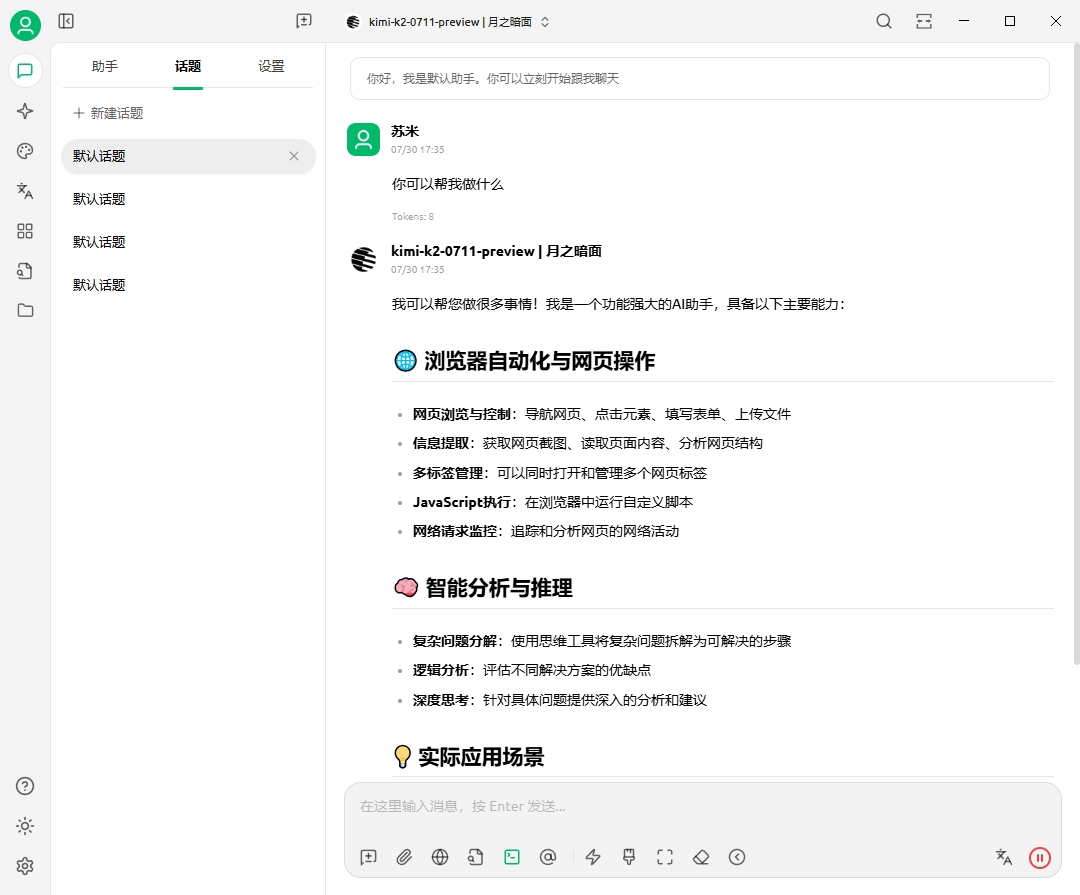This screenshot has height=895, width=1080.
Task: Click the kimi-k2-0711-preview | 月之暗面 message header
Action: [x=497, y=251]
